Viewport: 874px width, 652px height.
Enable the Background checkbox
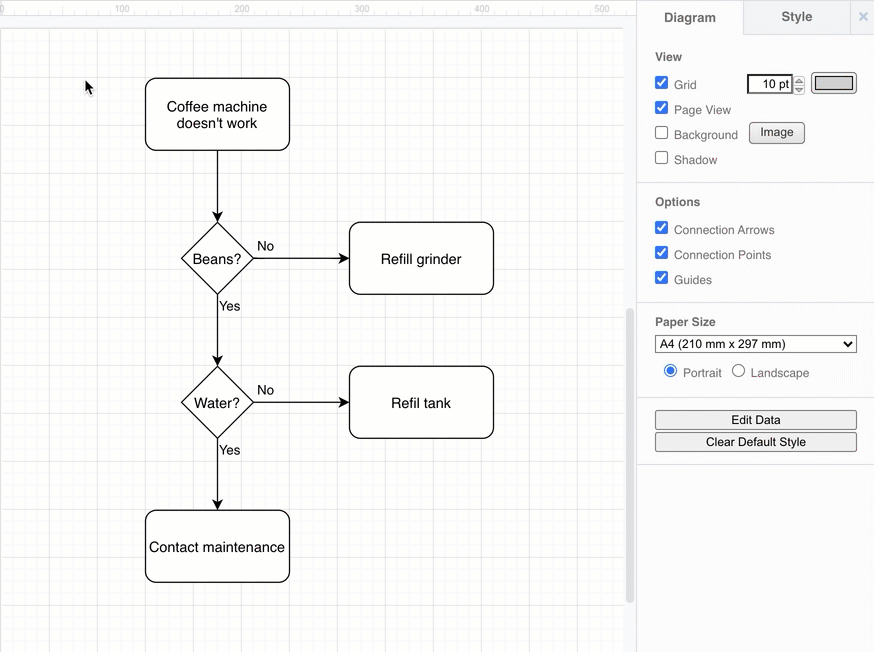(661, 132)
